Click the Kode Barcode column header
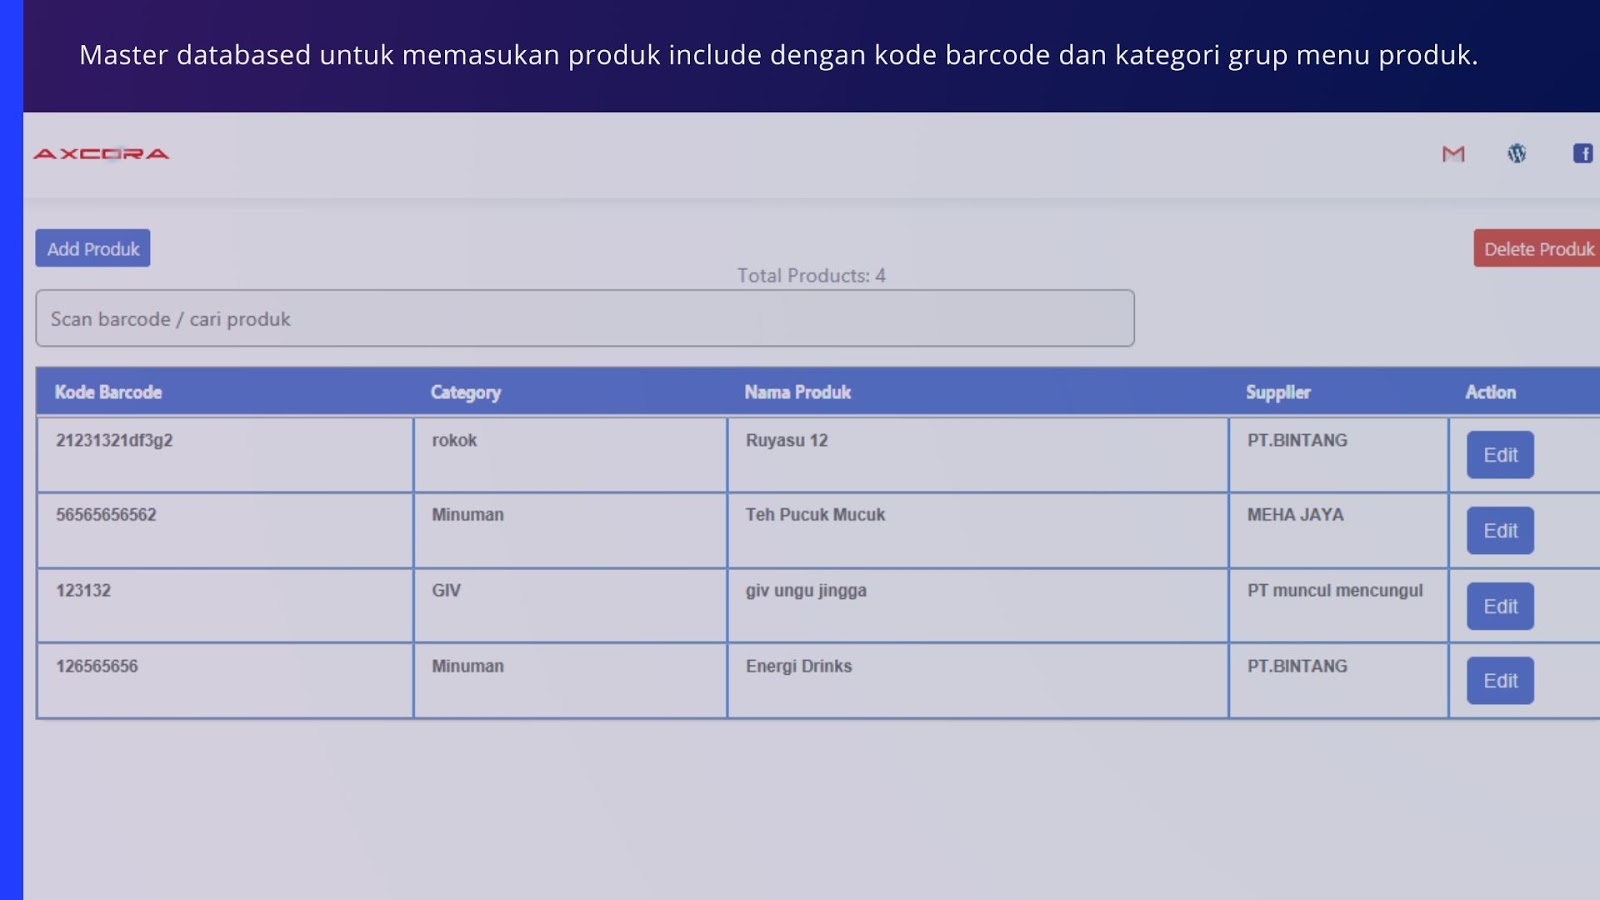The width and height of the screenshot is (1600, 900). (x=108, y=392)
